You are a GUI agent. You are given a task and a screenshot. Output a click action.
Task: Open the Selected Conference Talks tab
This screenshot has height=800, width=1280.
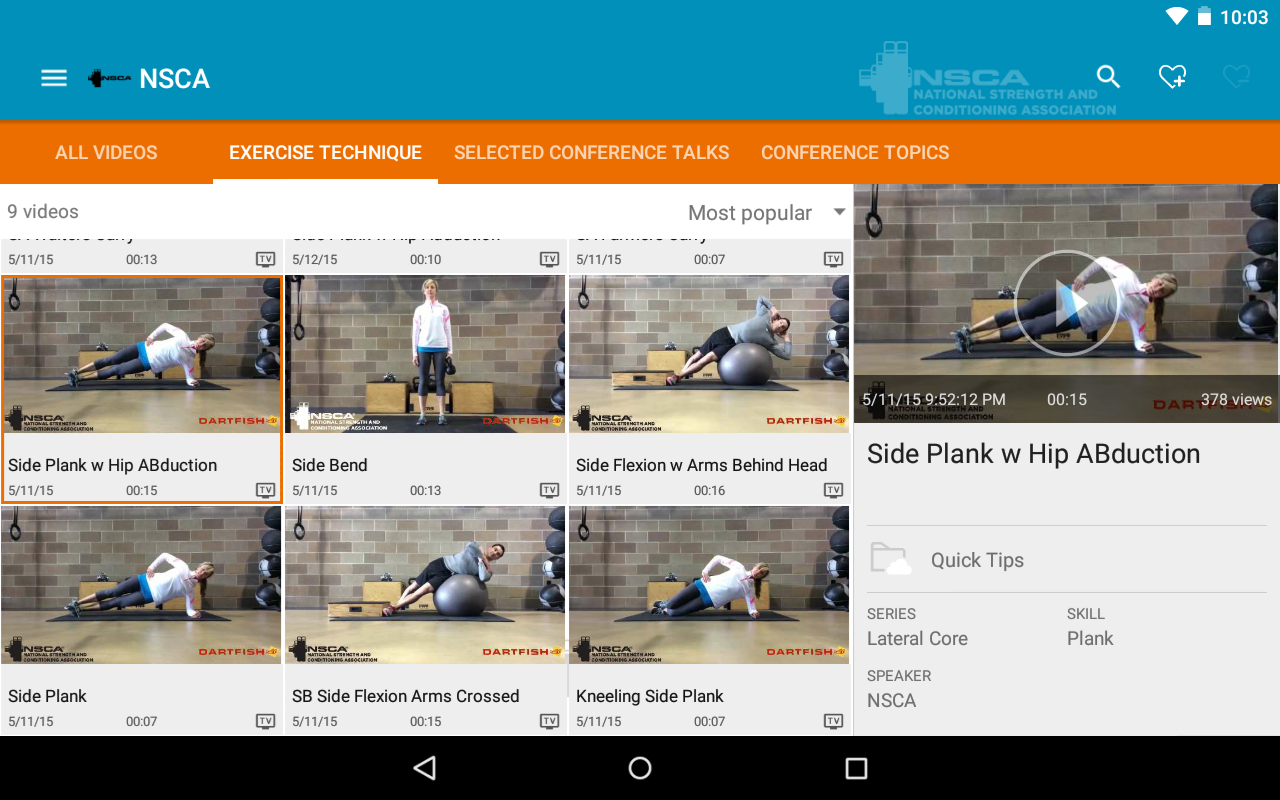tap(591, 153)
